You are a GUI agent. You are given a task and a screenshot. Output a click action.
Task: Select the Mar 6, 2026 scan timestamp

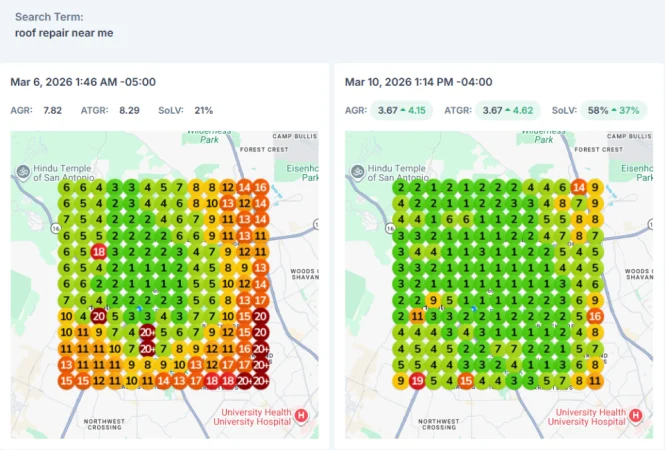click(83, 82)
